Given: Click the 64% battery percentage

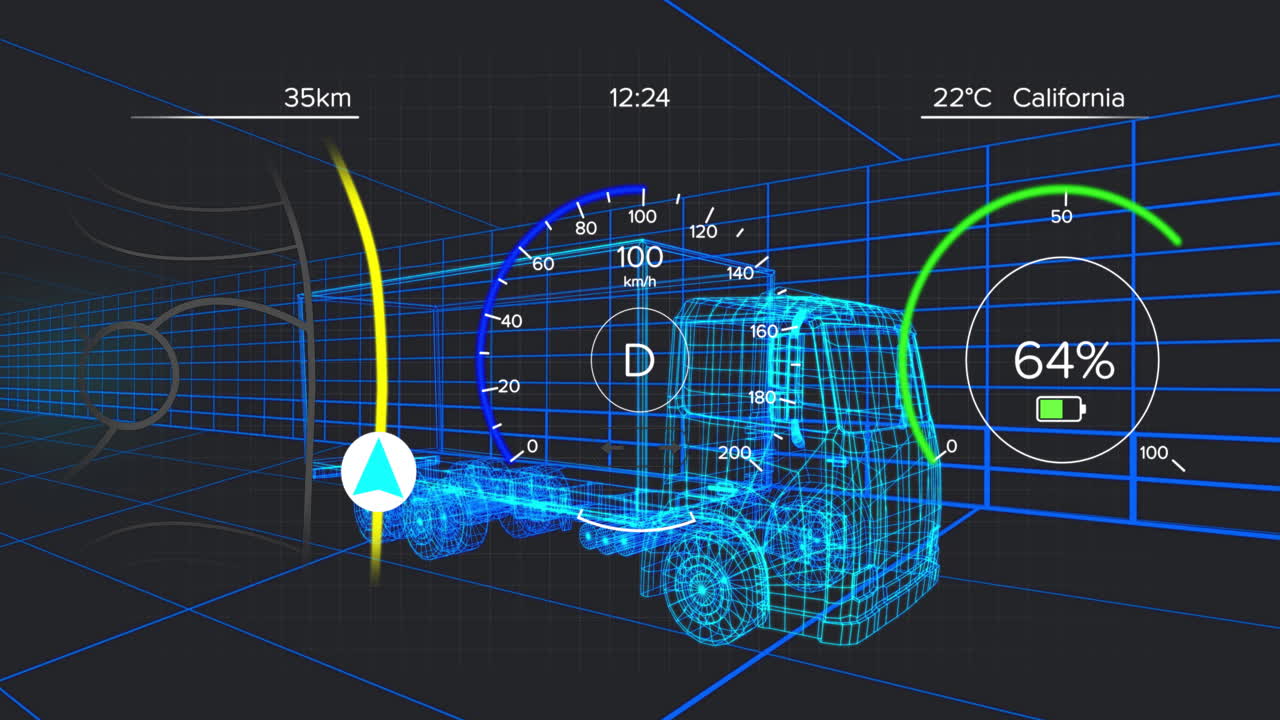Looking at the screenshot, I should (1063, 360).
